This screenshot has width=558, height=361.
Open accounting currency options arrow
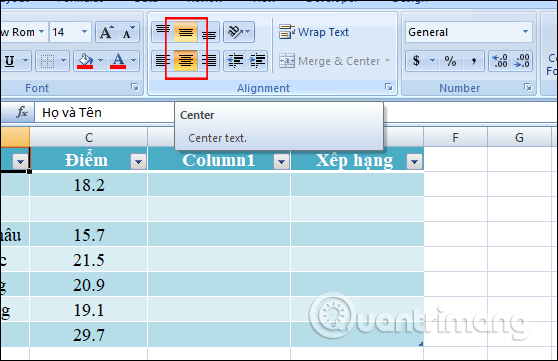pyautogui.click(x=432, y=61)
